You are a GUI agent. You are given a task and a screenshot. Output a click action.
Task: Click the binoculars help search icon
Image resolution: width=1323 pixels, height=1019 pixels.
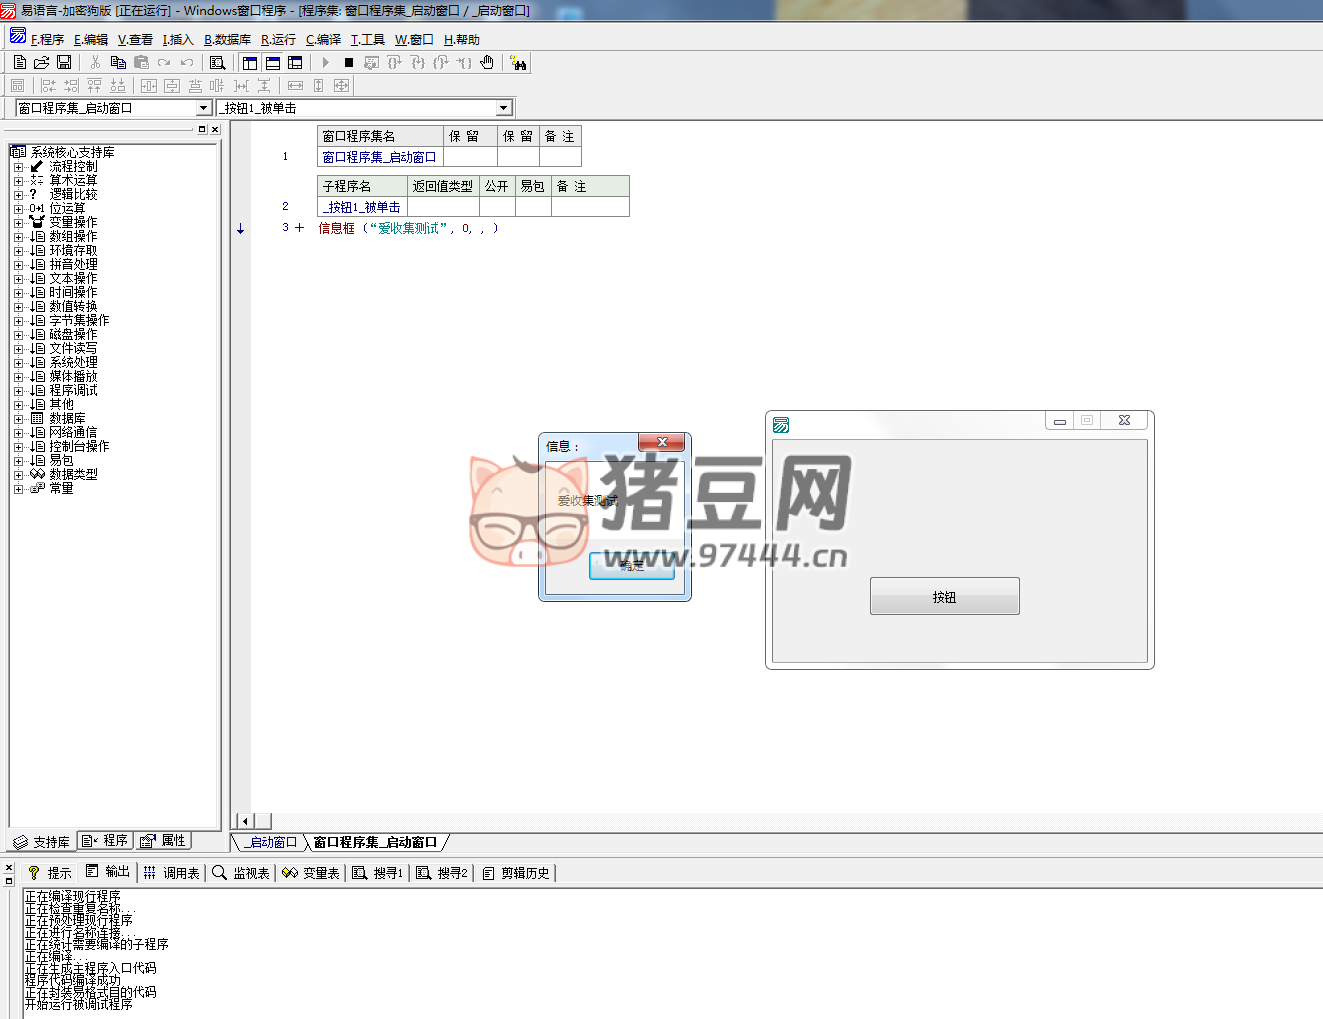pyautogui.click(x=518, y=63)
